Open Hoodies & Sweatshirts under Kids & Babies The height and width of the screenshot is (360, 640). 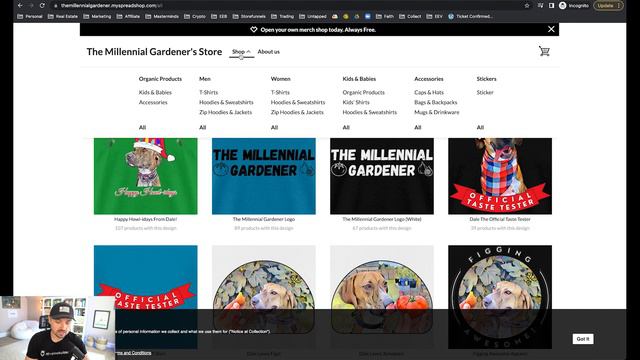tap(369, 112)
